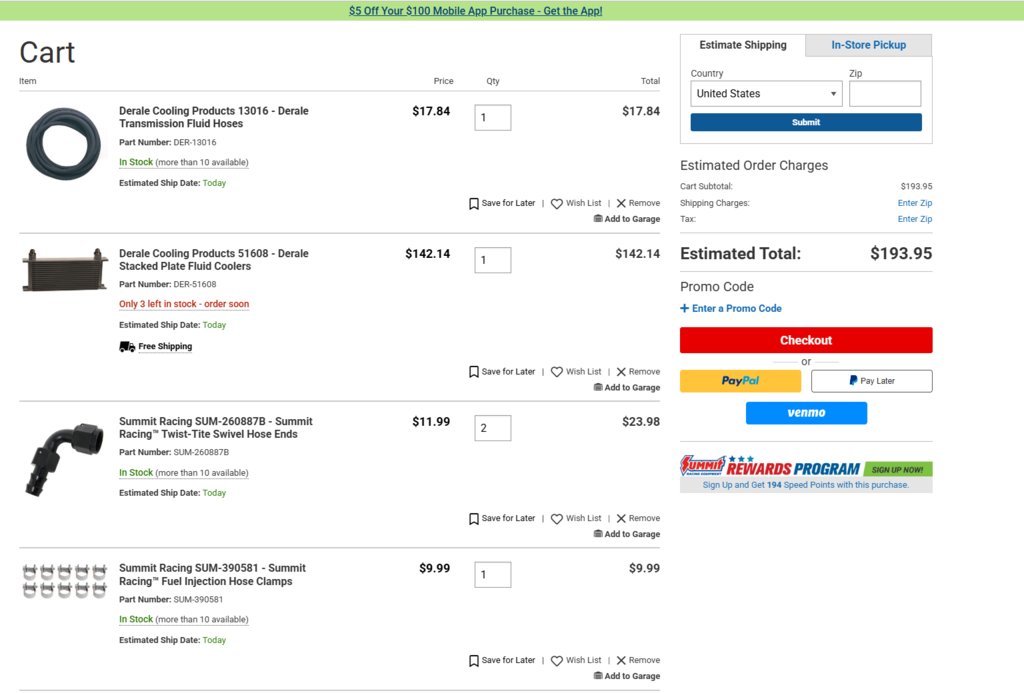Click the plus icon beside Enter a Promo Code

click(684, 308)
